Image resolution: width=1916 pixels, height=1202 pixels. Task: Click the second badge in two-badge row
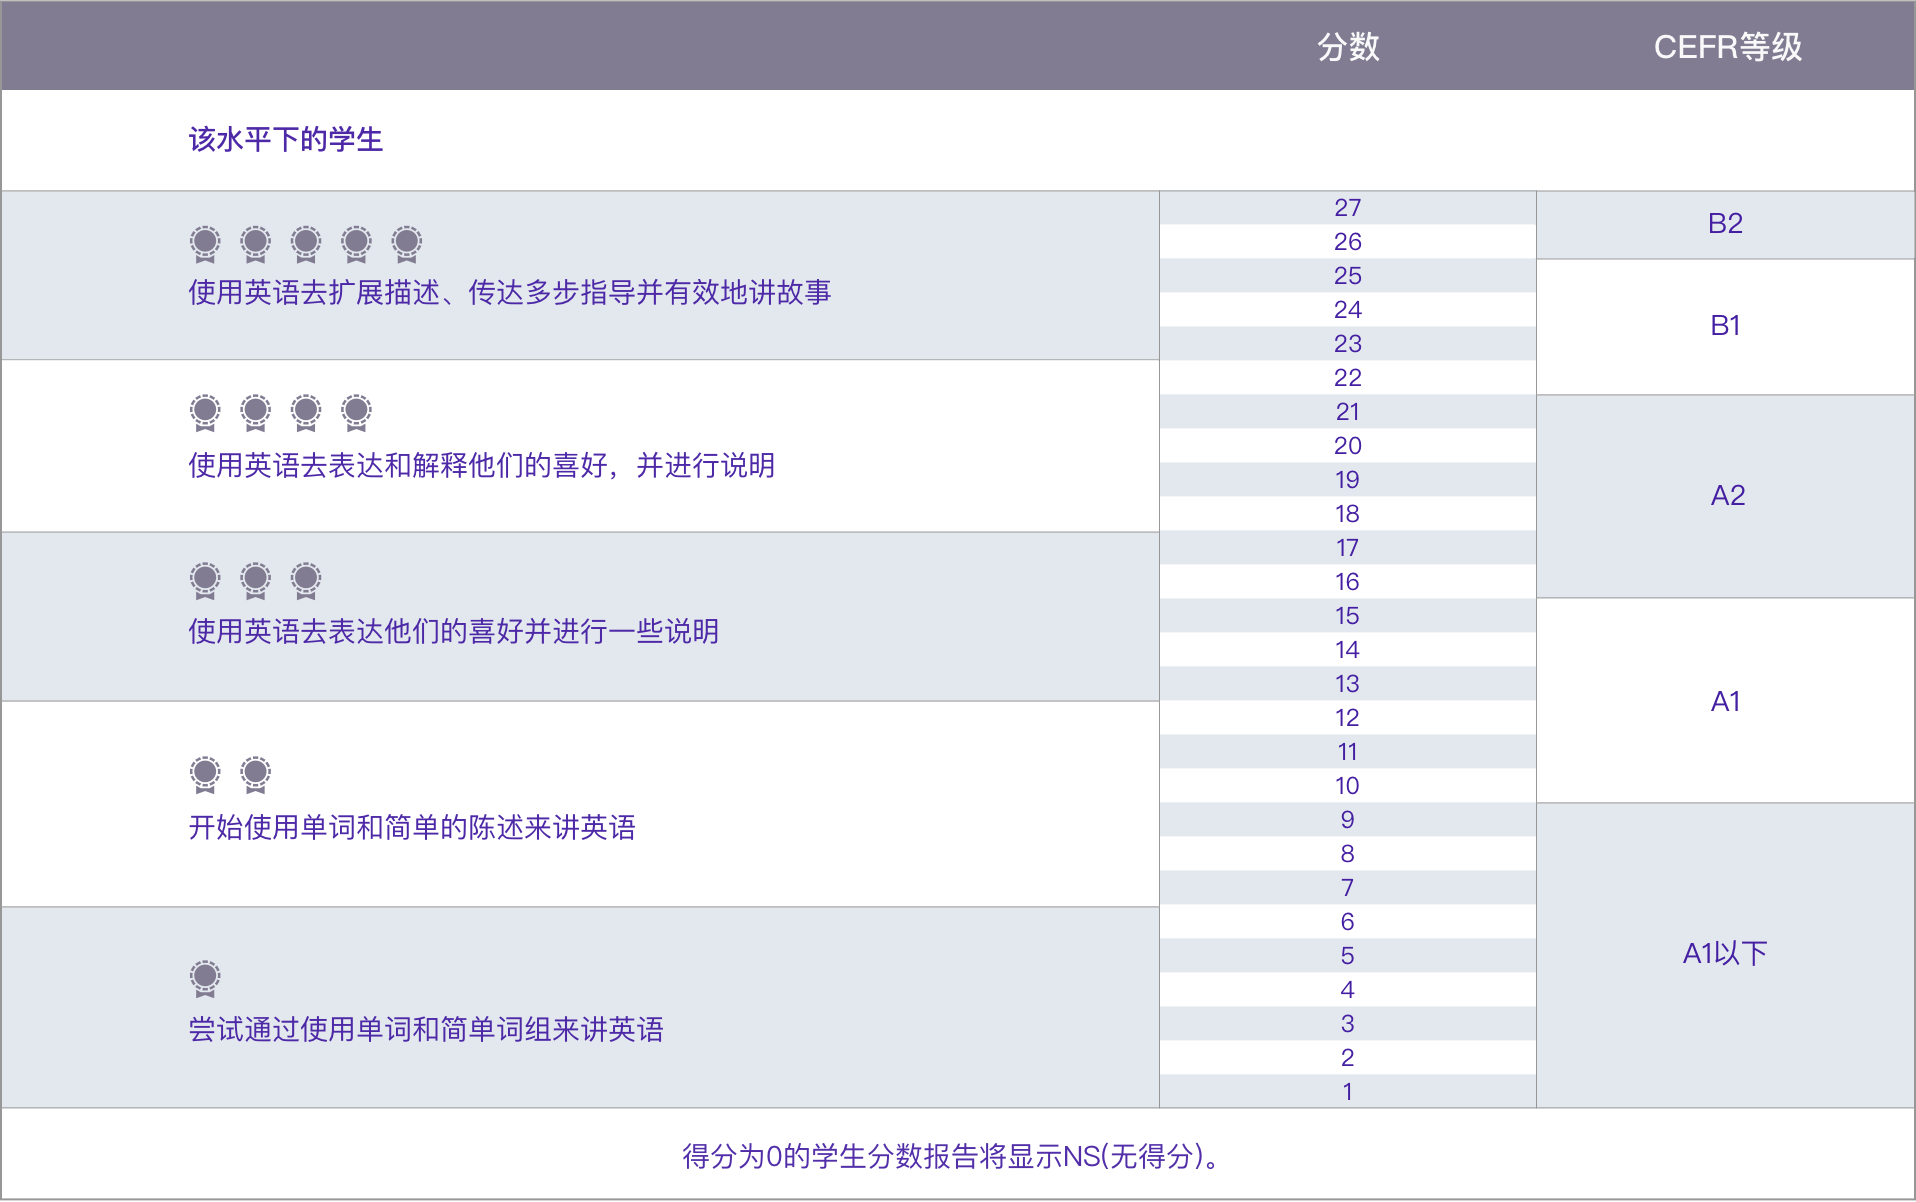coord(256,774)
